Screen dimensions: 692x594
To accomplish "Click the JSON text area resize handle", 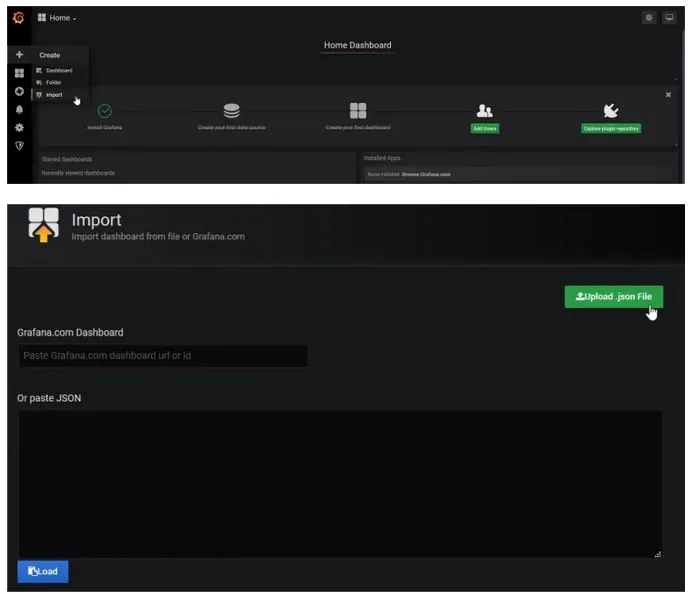I will (658, 554).
